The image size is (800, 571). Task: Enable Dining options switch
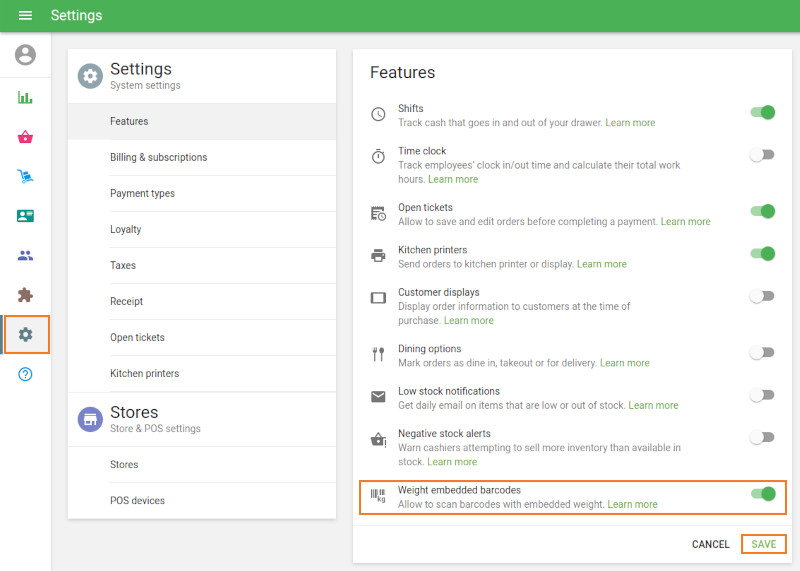click(x=763, y=353)
